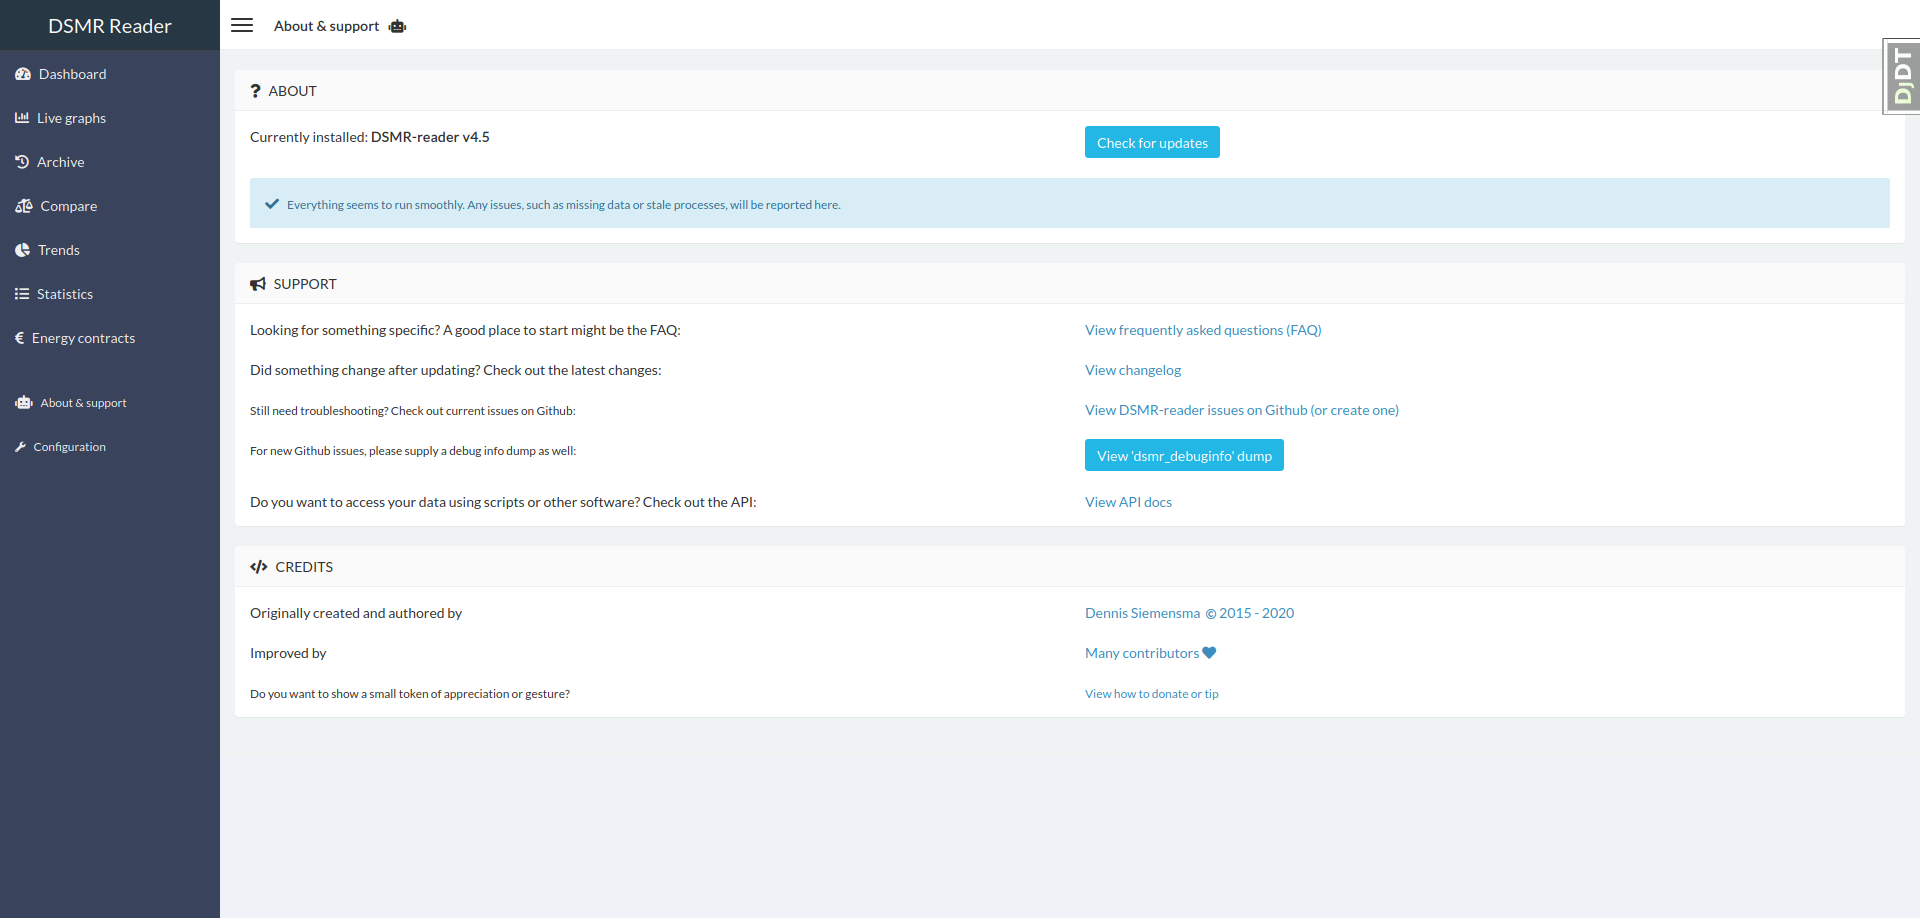1920x918 pixels.
Task: Click the Compare balance-scale icon
Action: (24, 206)
